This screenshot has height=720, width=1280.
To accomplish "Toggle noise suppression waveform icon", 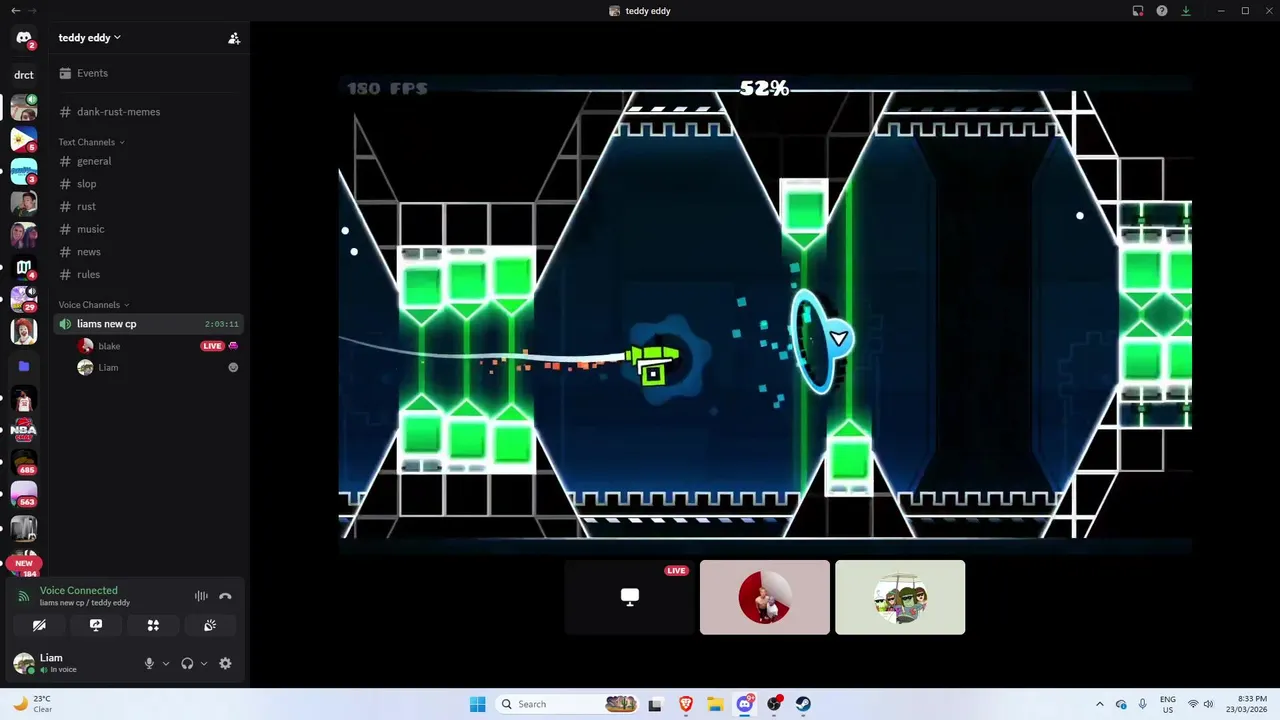I will [201, 596].
